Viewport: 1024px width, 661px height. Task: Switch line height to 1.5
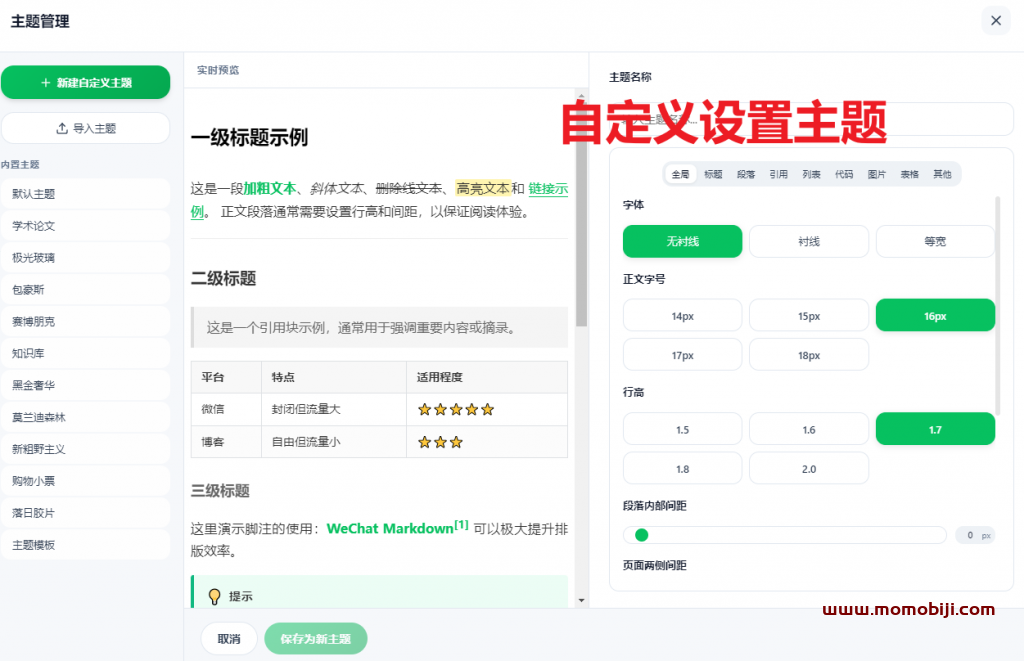pos(682,428)
